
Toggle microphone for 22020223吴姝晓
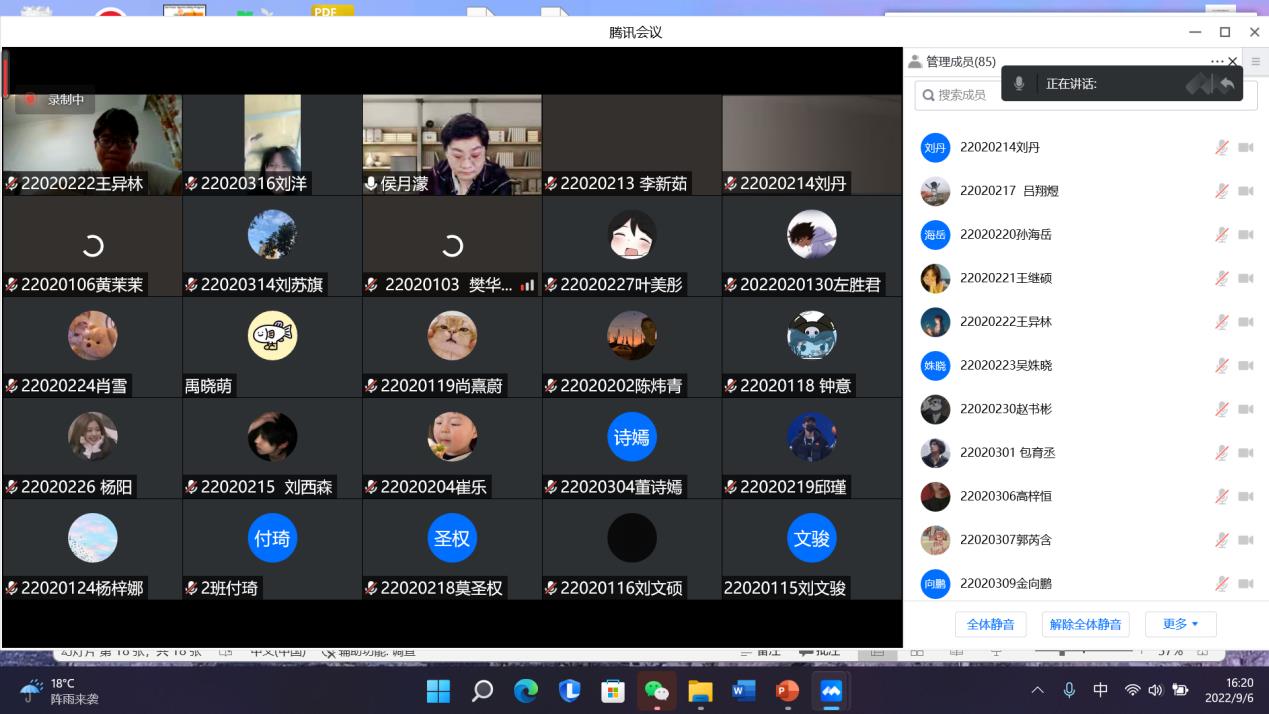pyautogui.click(x=1222, y=365)
